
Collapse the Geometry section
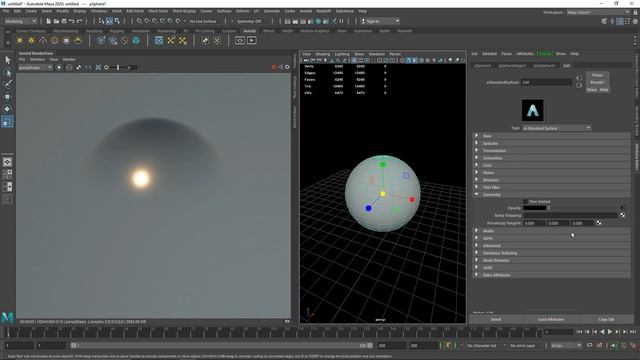[552, 195]
